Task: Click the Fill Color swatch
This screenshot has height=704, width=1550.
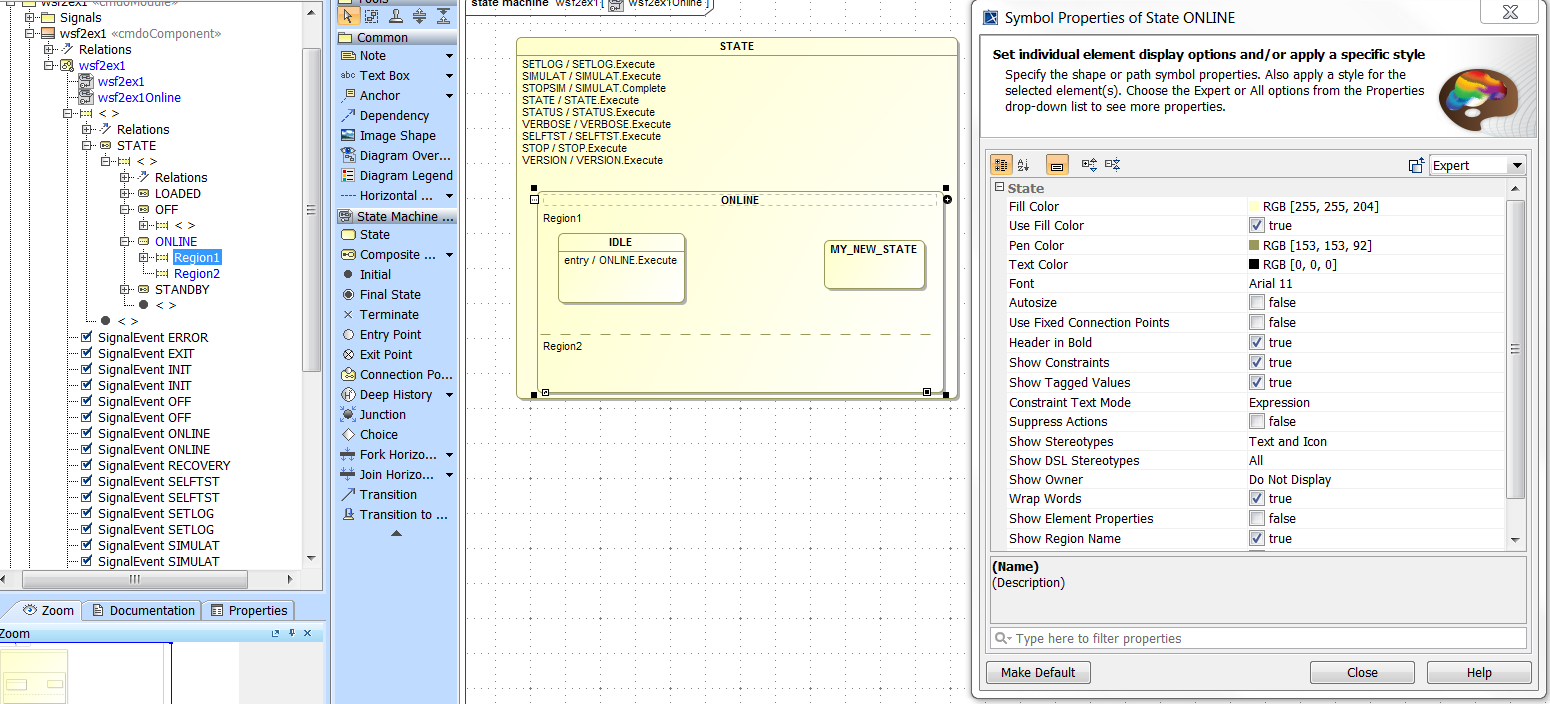Action: 1254,207
